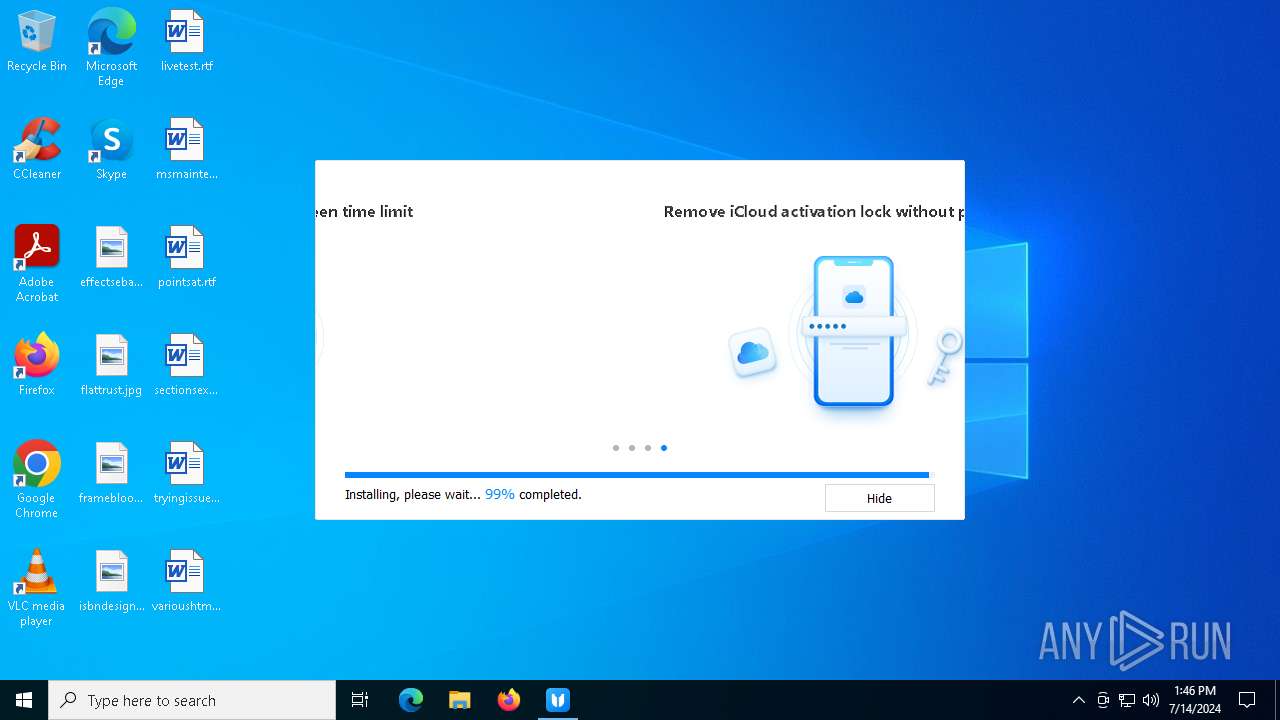The height and width of the screenshot is (720, 1280).
Task: Open the volume tray icon
Action: coord(1151,700)
